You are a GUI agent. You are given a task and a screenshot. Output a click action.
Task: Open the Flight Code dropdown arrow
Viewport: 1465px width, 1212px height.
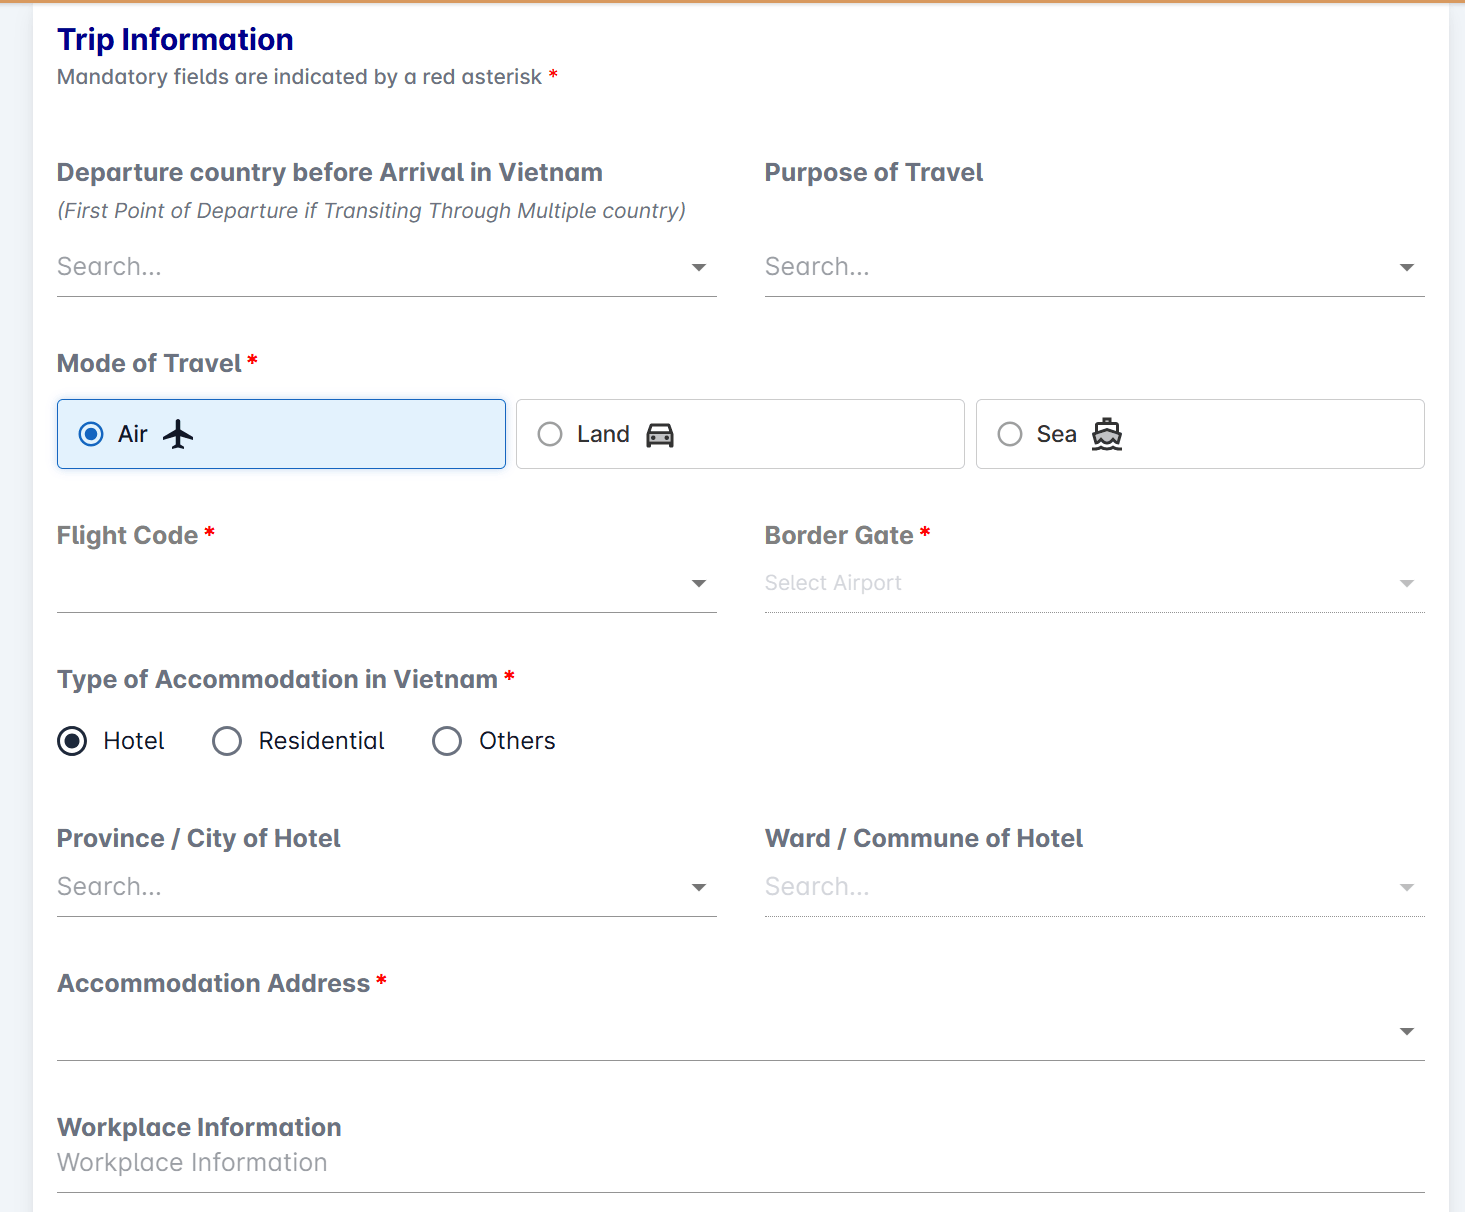(699, 583)
